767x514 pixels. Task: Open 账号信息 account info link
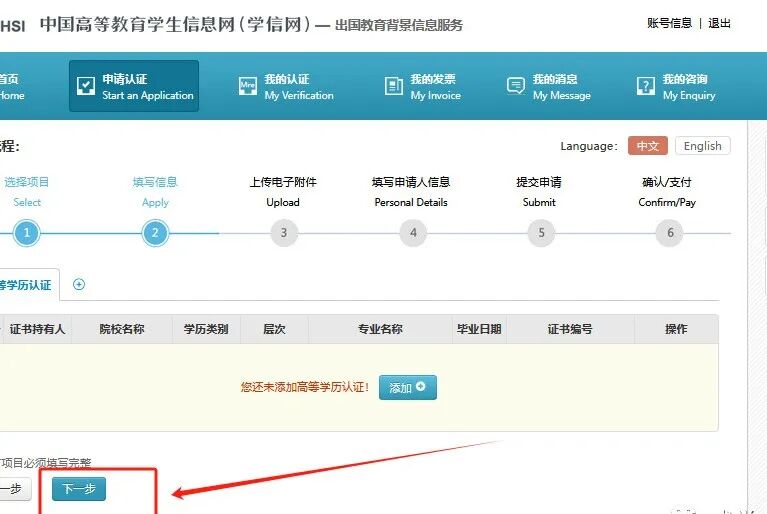pyautogui.click(x=669, y=23)
